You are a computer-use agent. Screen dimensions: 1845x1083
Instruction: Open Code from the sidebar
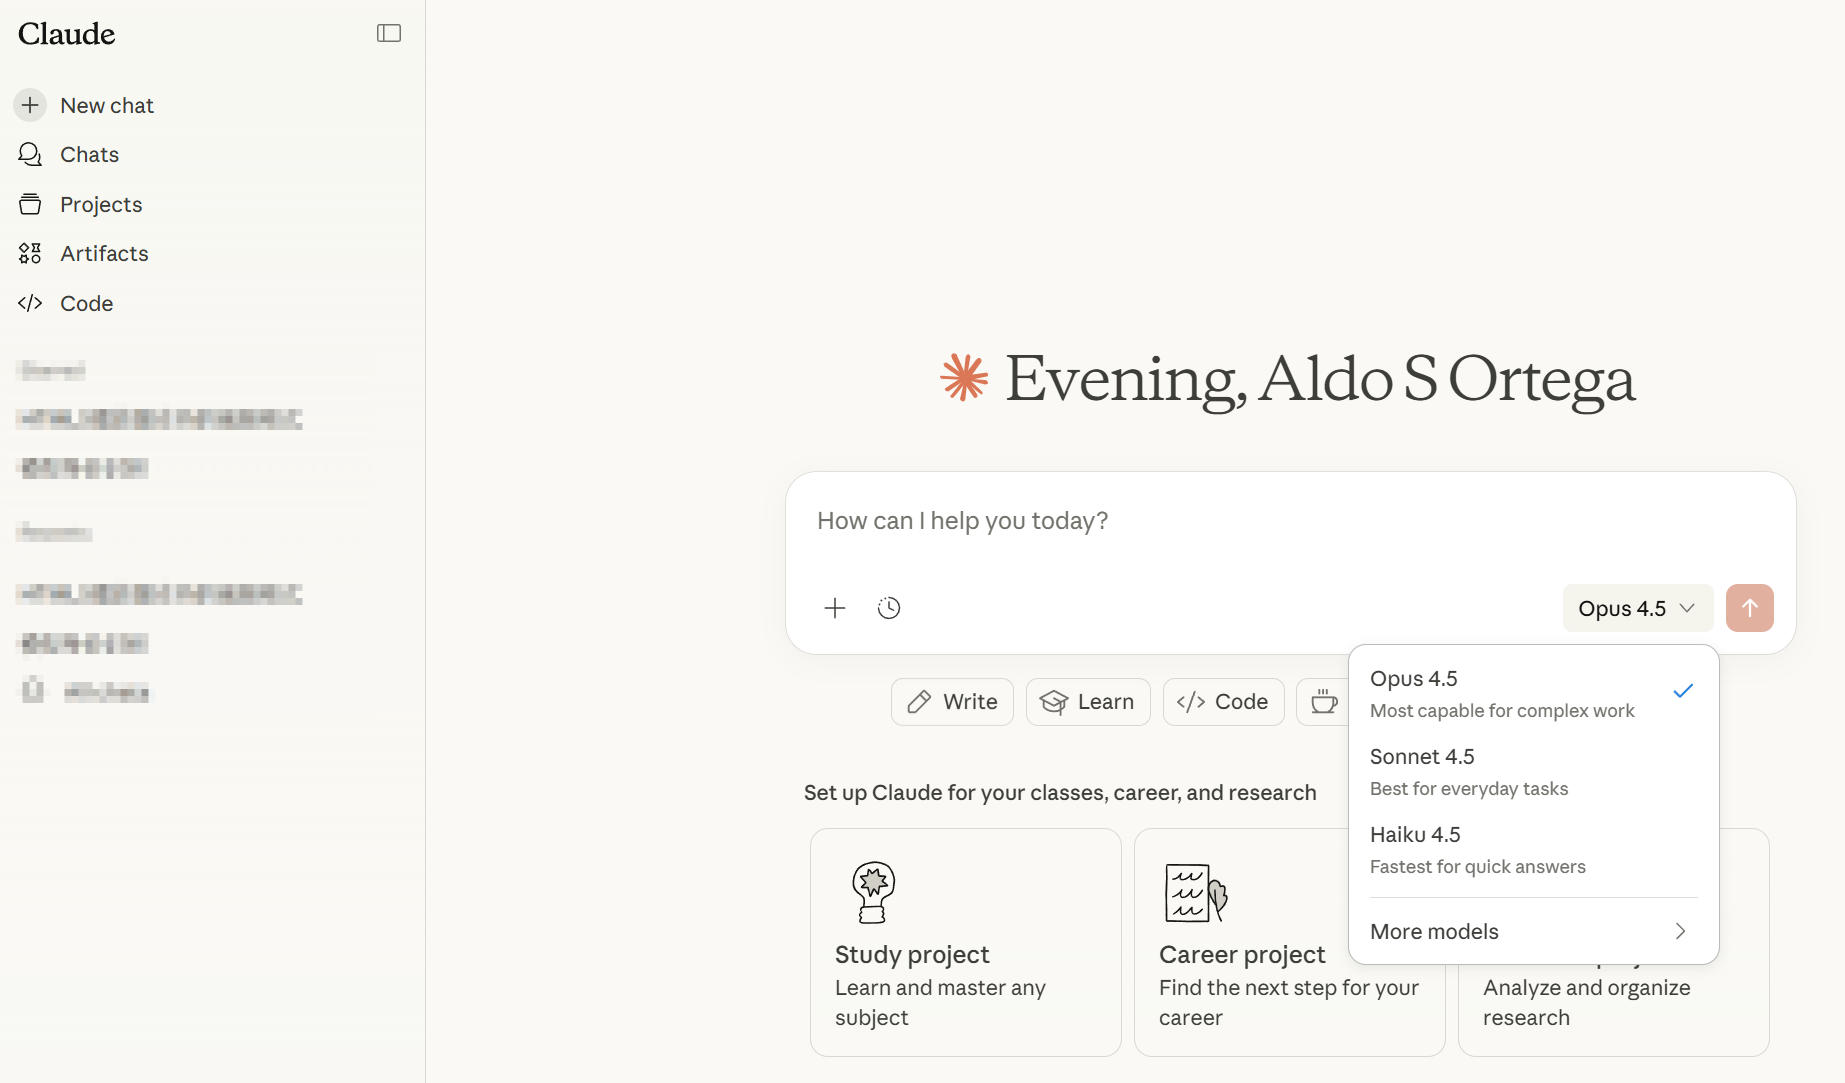86,303
